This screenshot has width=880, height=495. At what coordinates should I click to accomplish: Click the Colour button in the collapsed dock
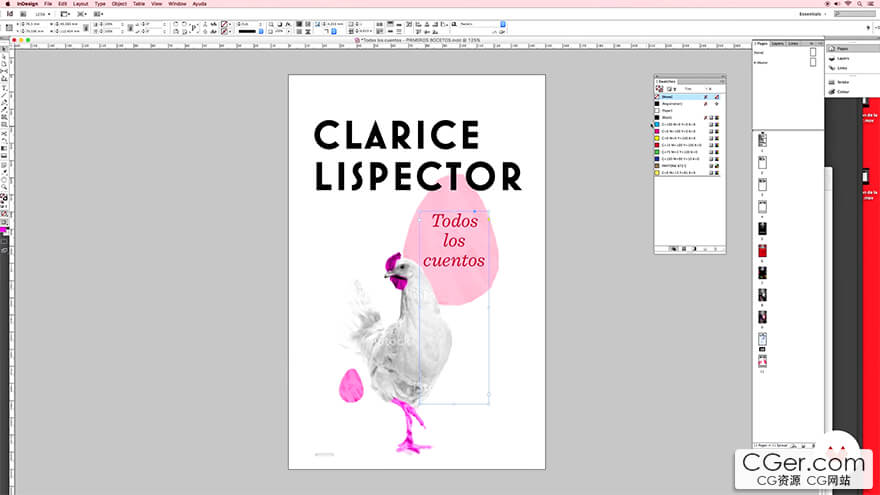tap(840, 91)
